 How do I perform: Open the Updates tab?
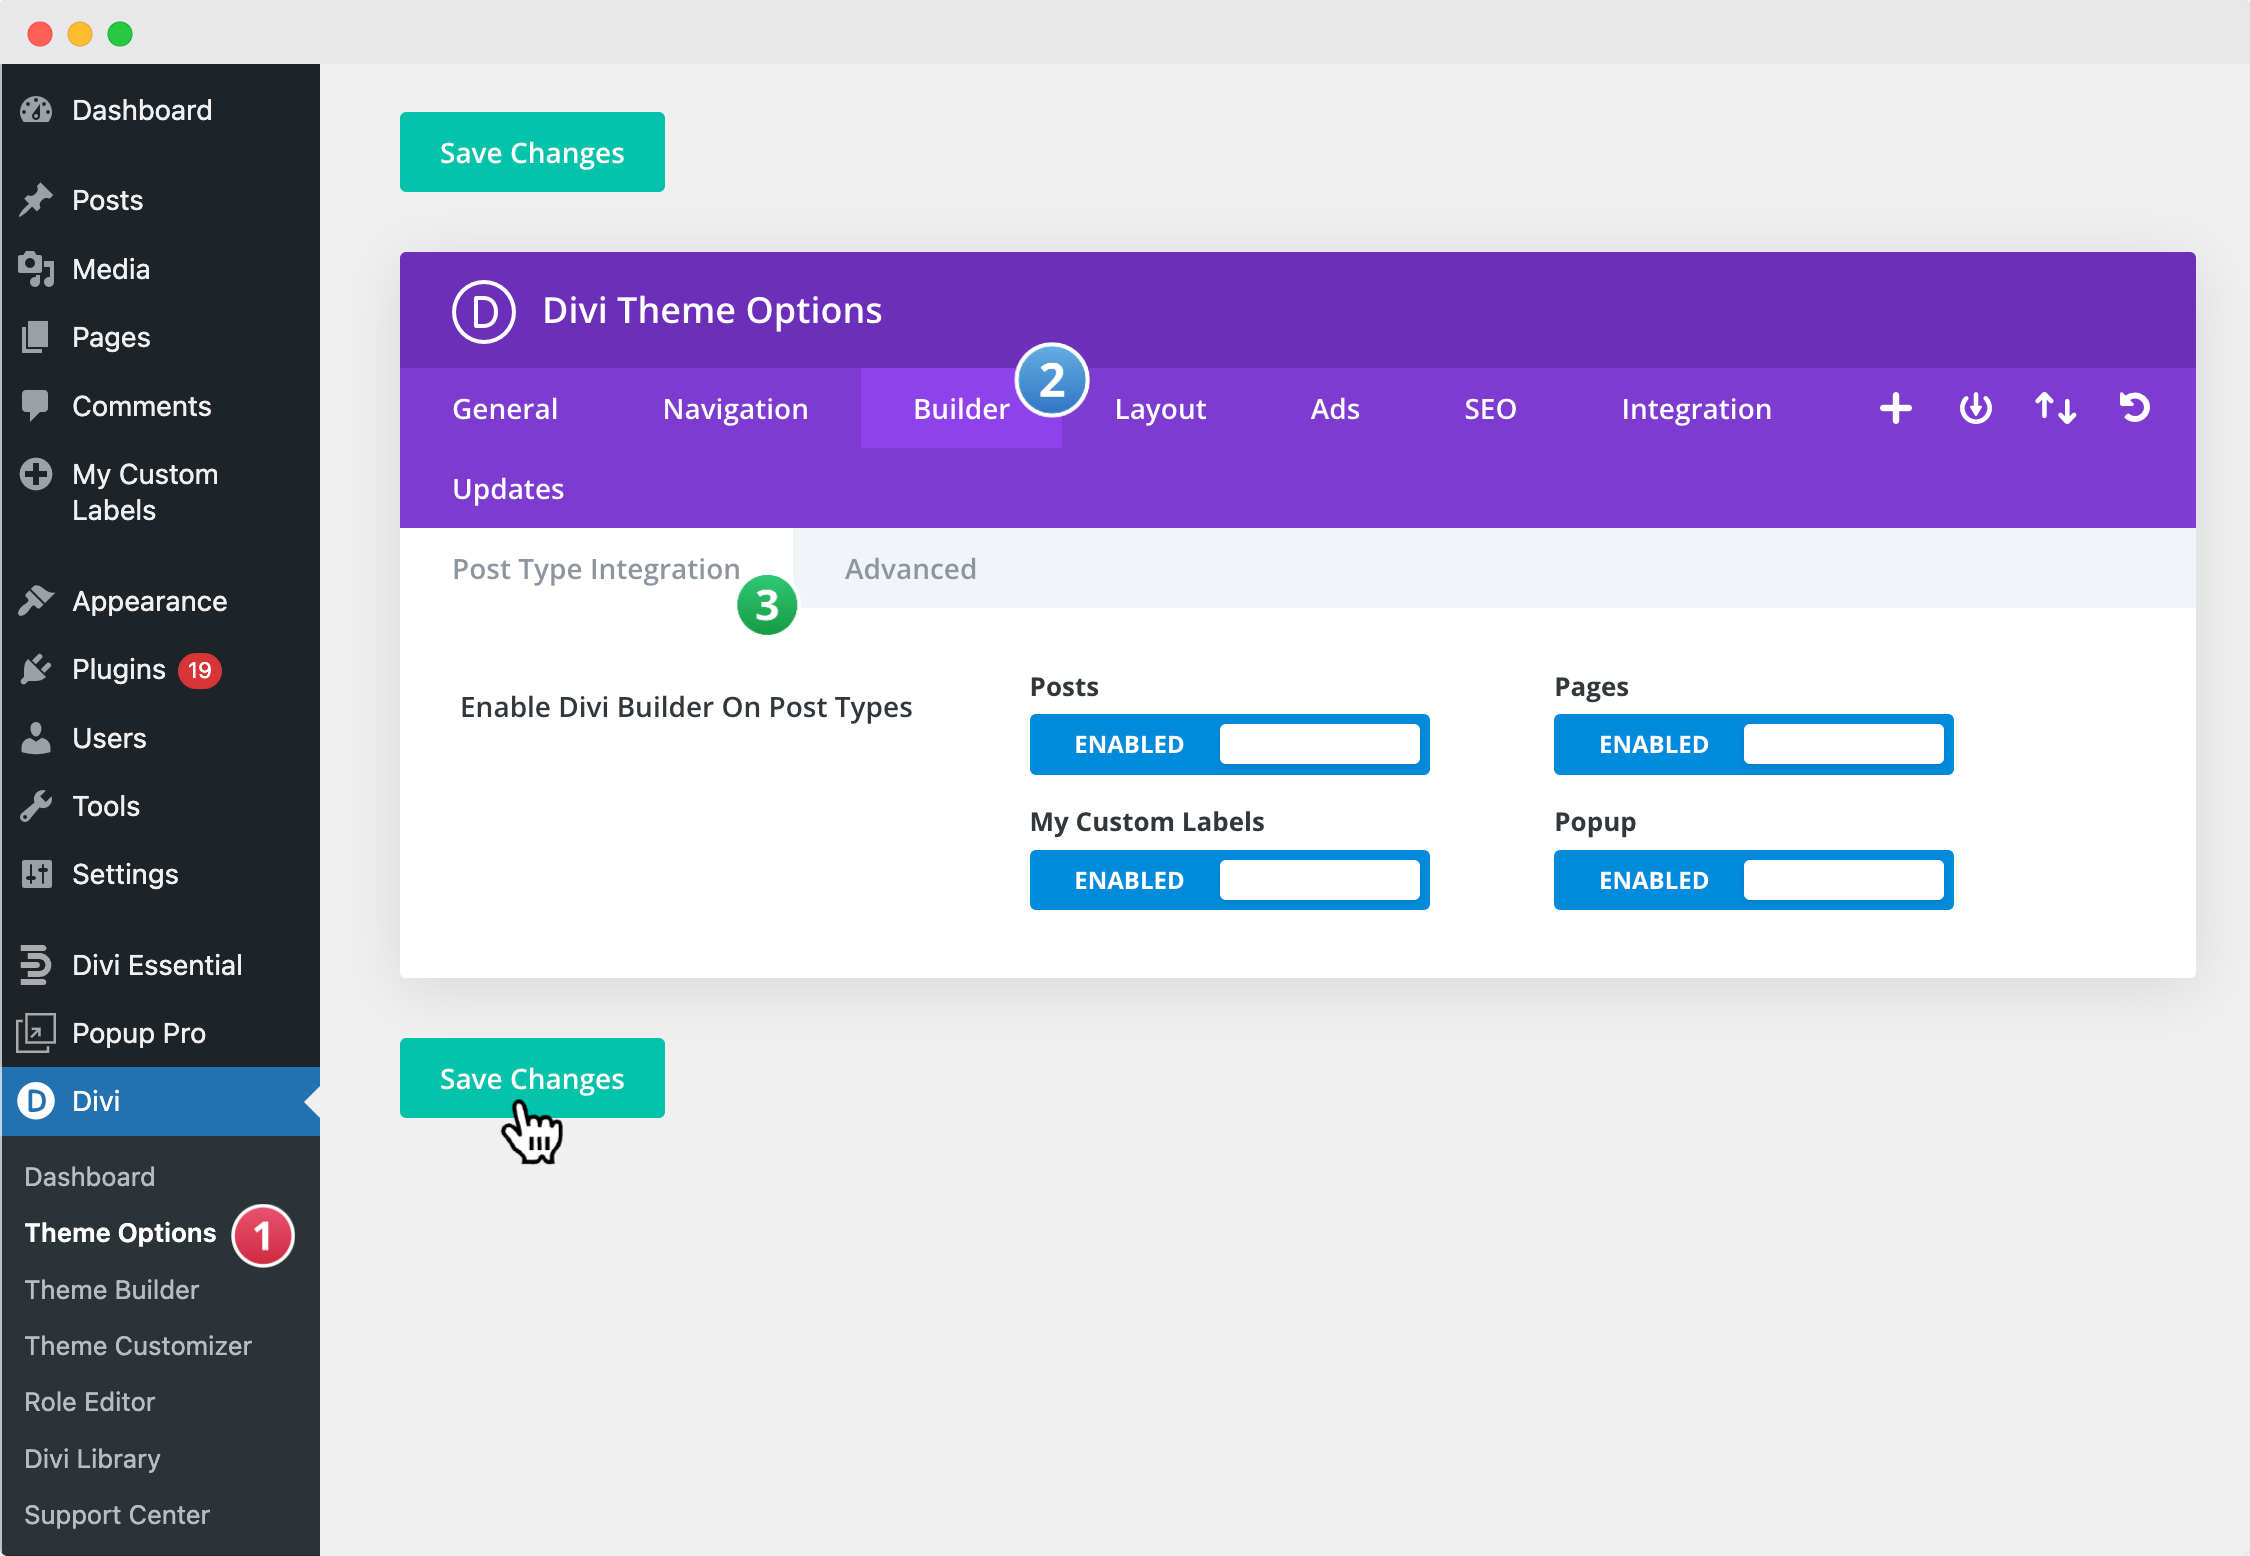point(508,488)
